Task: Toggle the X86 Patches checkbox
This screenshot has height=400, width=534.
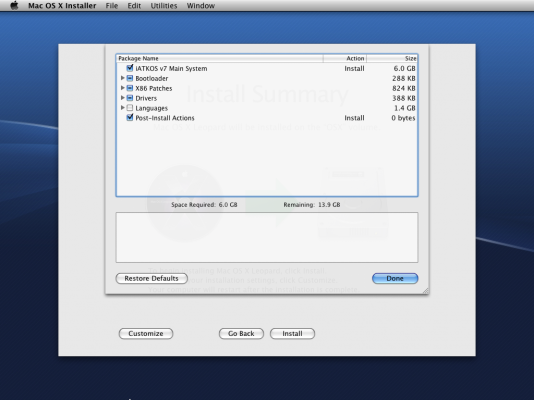Action: [129, 88]
